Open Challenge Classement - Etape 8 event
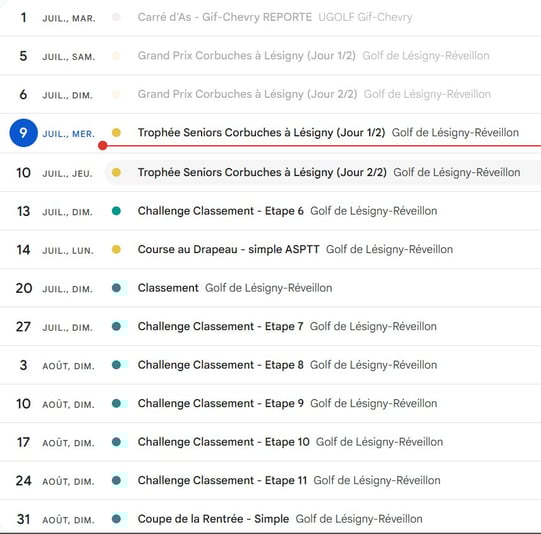541x534 pixels. (x=220, y=365)
